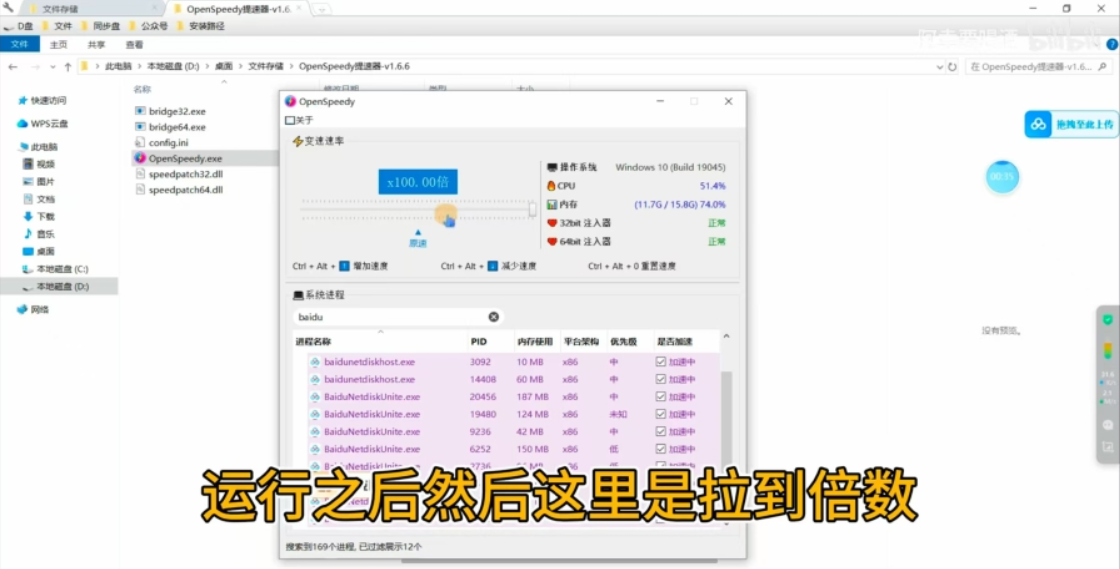Click the scroll up arrow of process list
Screen dimensions: 1120x569
click(x=726, y=336)
